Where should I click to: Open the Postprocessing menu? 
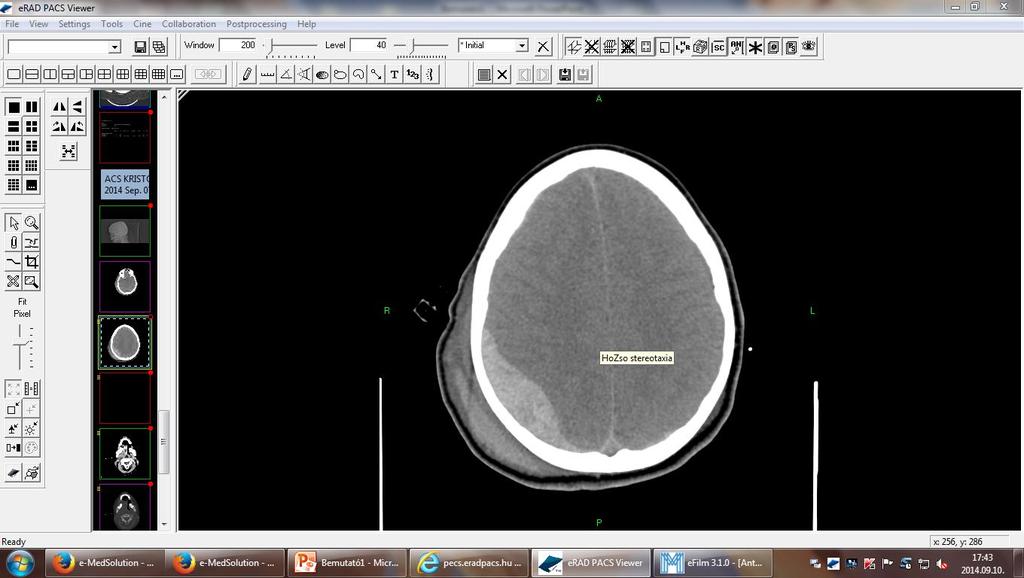(x=257, y=24)
